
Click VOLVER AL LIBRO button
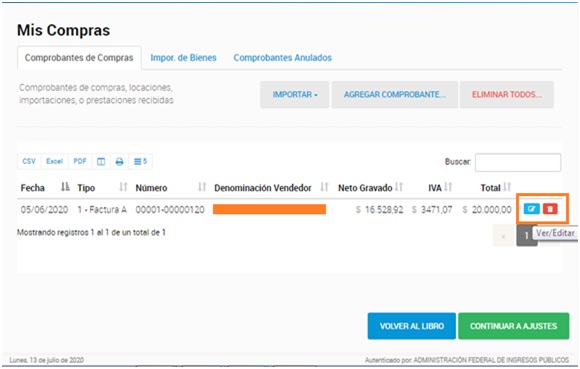pyautogui.click(x=412, y=326)
